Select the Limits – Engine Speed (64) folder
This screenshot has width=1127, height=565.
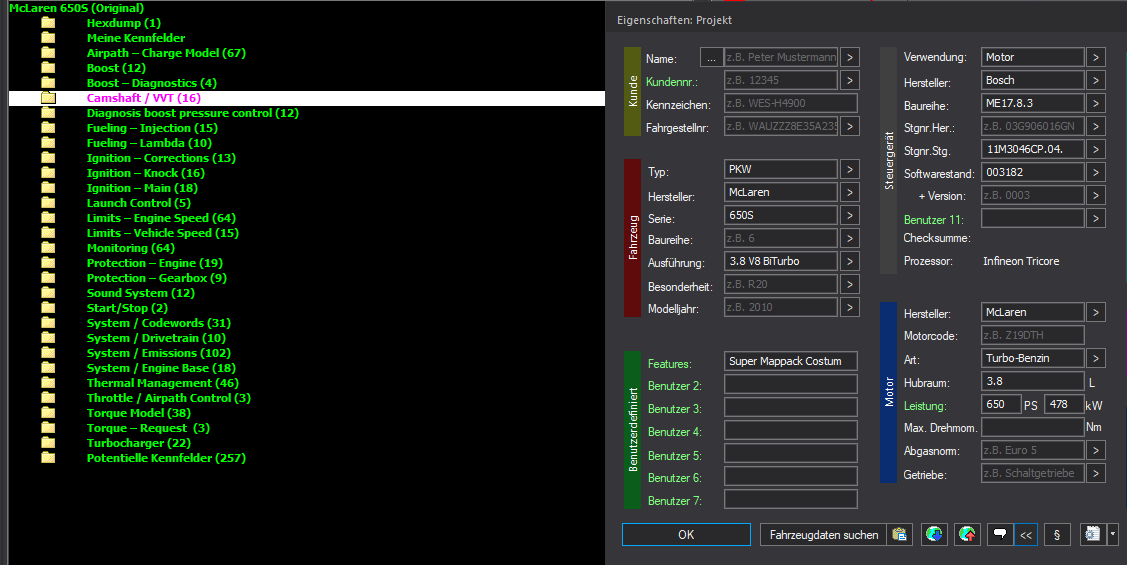[x=161, y=219]
